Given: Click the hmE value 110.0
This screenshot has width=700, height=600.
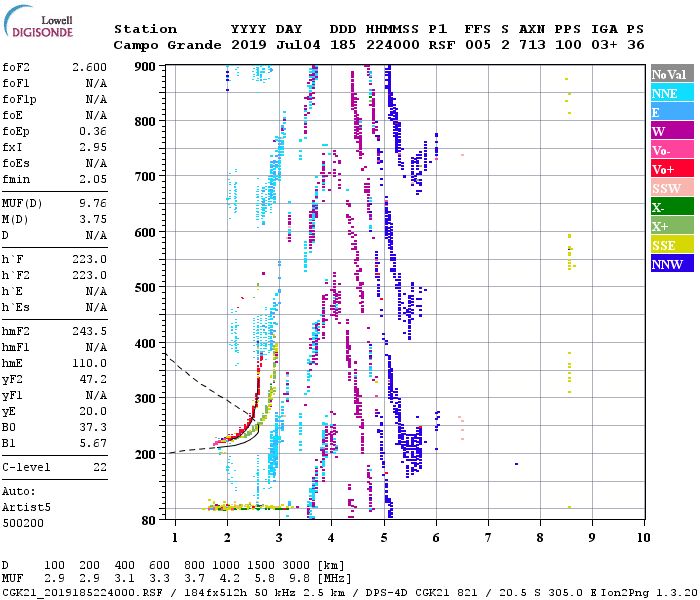Looking at the screenshot, I should click(x=89, y=363).
